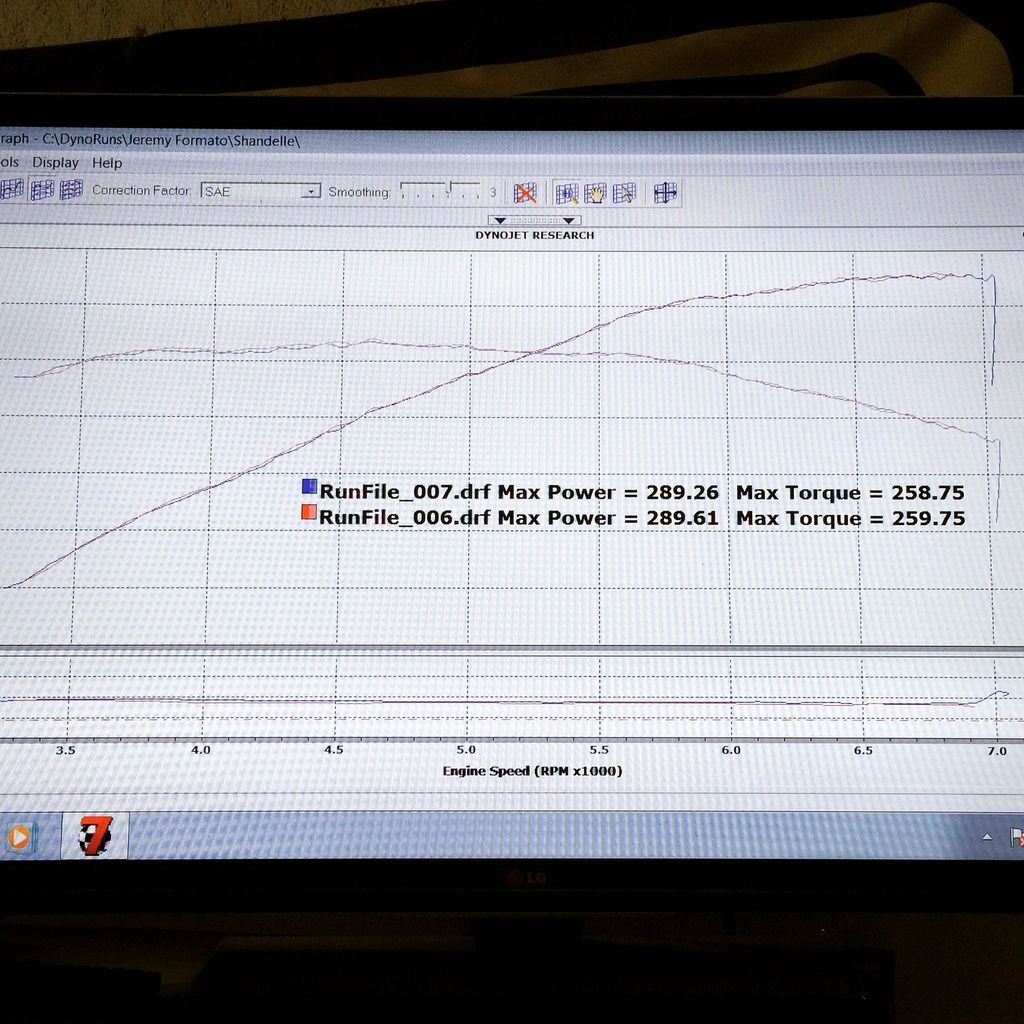Click the divider bar between upper and lower graphs
1024x1024 pixels.
coord(512,650)
